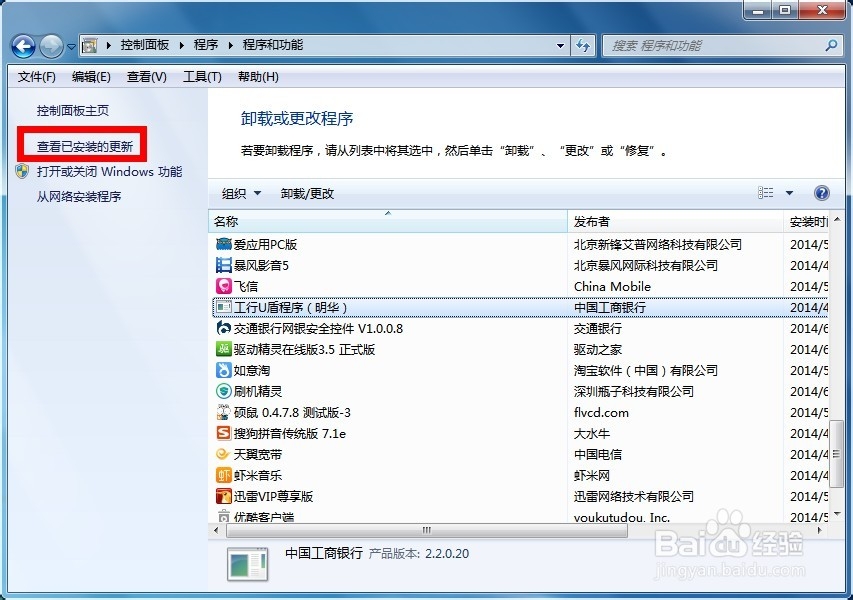Expand arrow between 控制面板 and 程序 breadcrumbs
Viewport: 853px width, 600px height.
(x=182, y=45)
